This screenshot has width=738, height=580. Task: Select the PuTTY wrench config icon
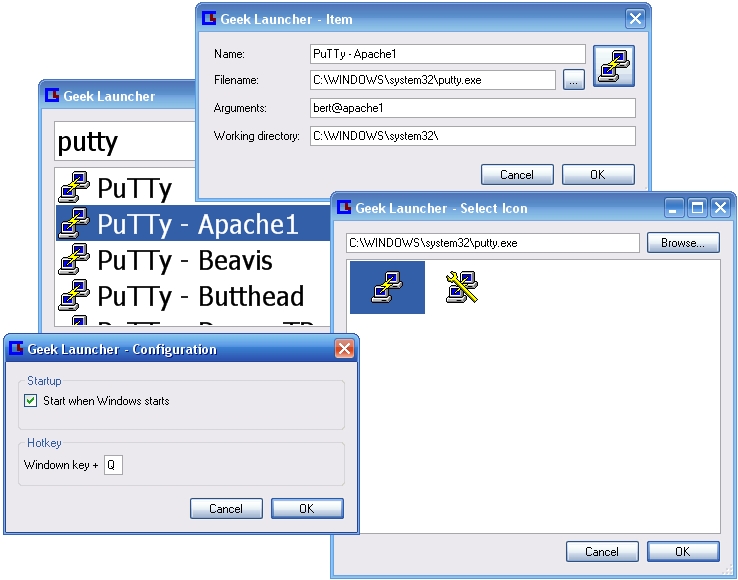[462, 287]
